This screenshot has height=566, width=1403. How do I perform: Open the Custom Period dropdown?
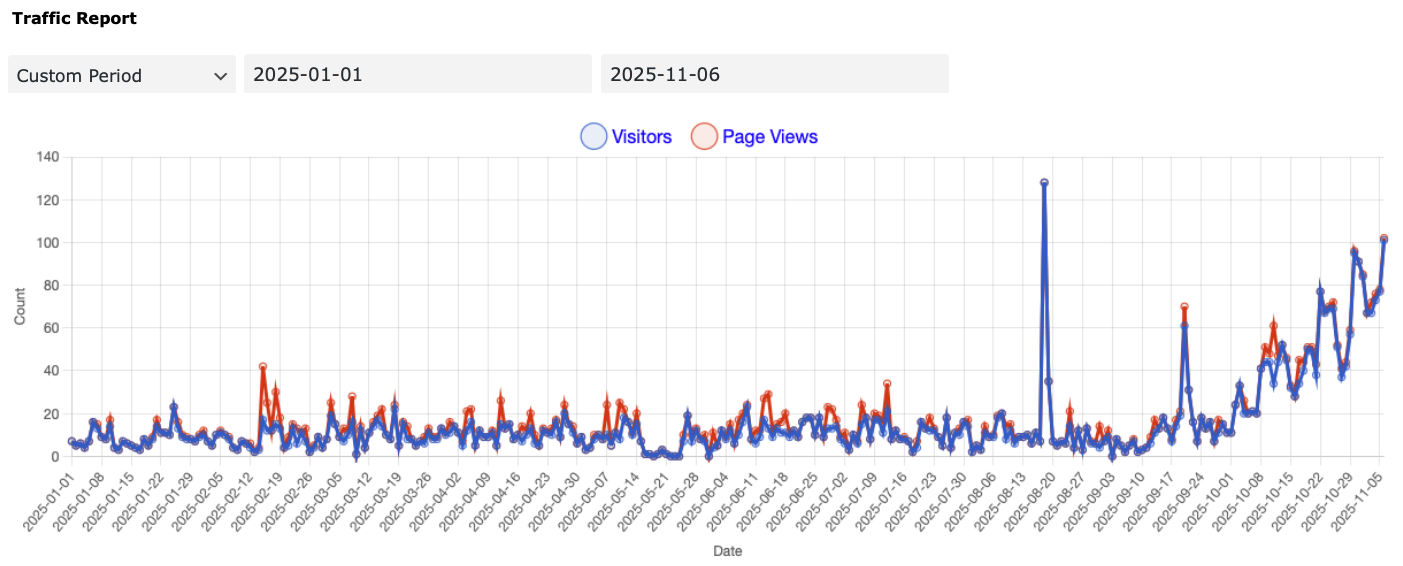click(122, 75)
